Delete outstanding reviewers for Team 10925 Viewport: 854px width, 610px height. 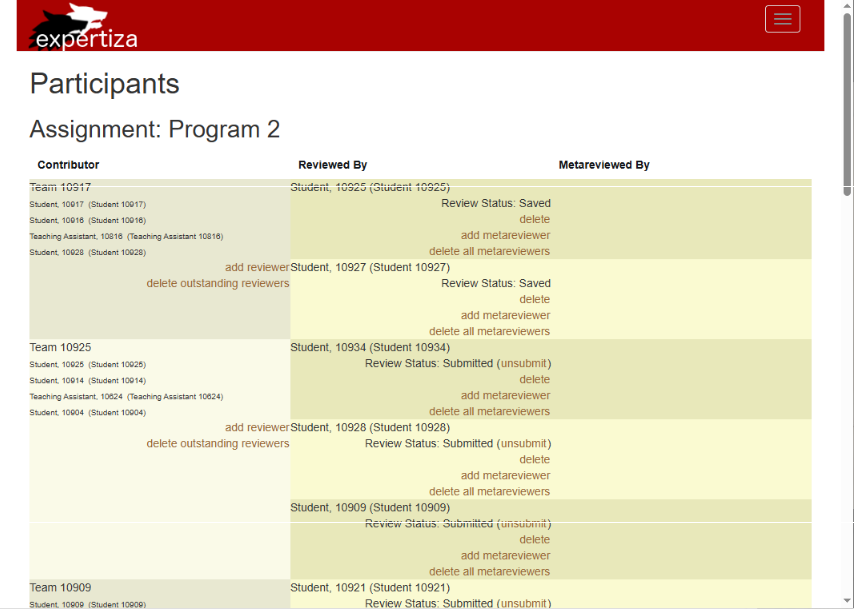tap(218, 443)
